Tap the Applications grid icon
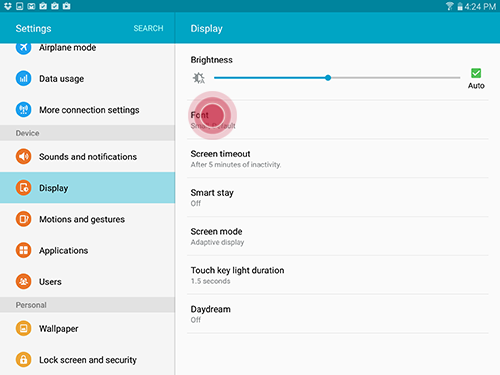This screenshot has height=375, width=500. 23,250
